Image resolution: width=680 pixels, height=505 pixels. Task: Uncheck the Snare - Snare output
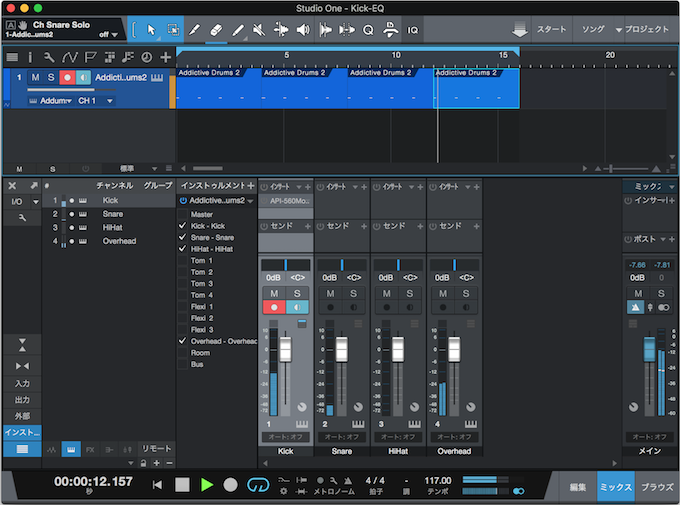(x=183, y=237)
